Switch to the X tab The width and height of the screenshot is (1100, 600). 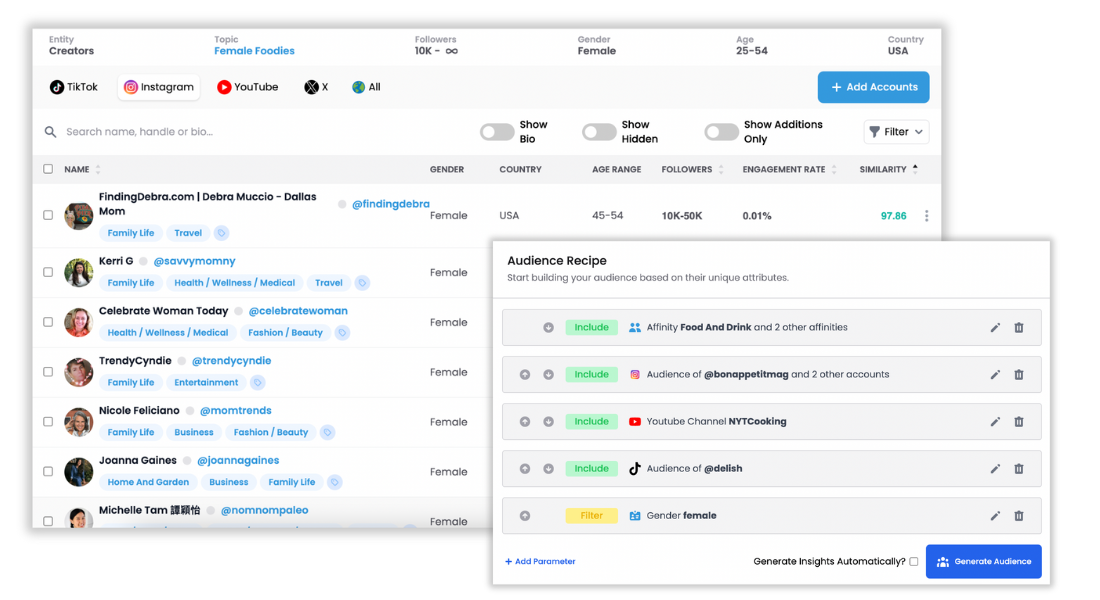pyautogui.click(x=316, y=87)
